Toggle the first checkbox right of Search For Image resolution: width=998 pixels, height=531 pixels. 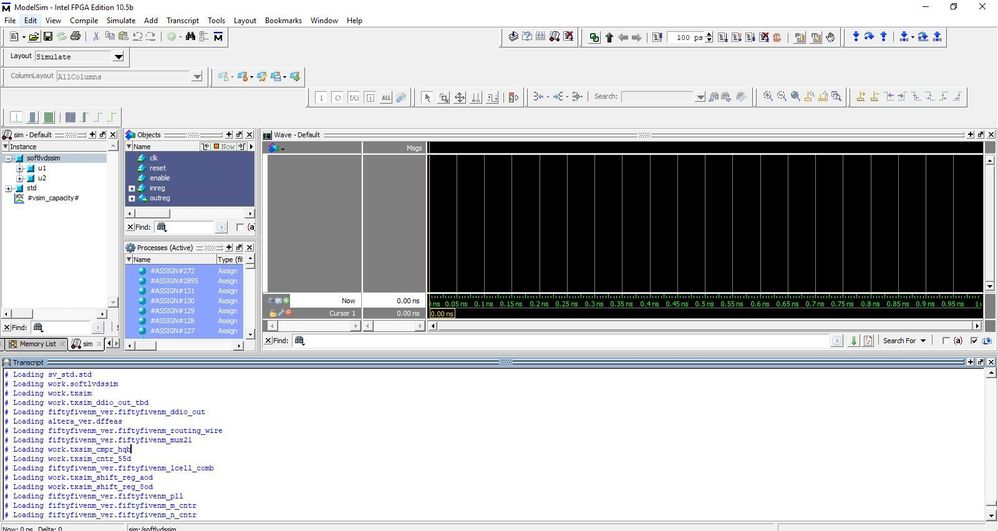point(946,340)
